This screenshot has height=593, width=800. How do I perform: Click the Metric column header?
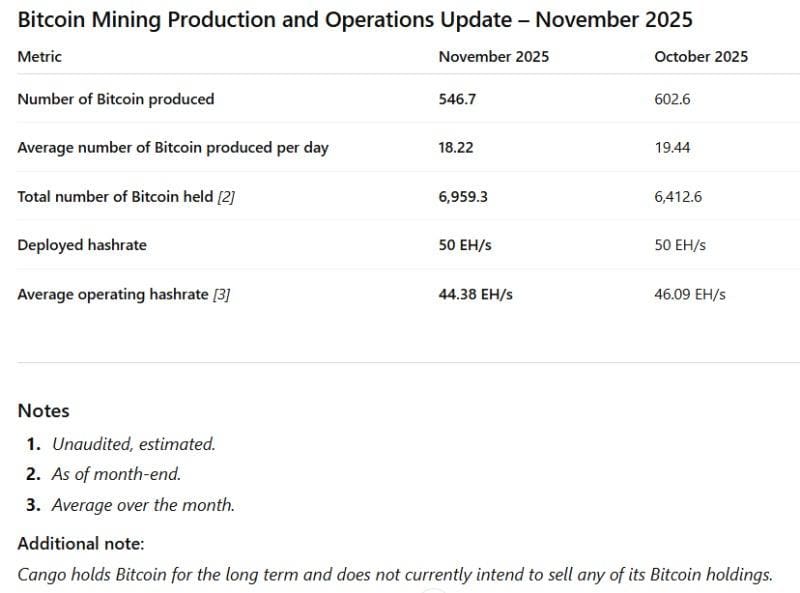point(39,57)
